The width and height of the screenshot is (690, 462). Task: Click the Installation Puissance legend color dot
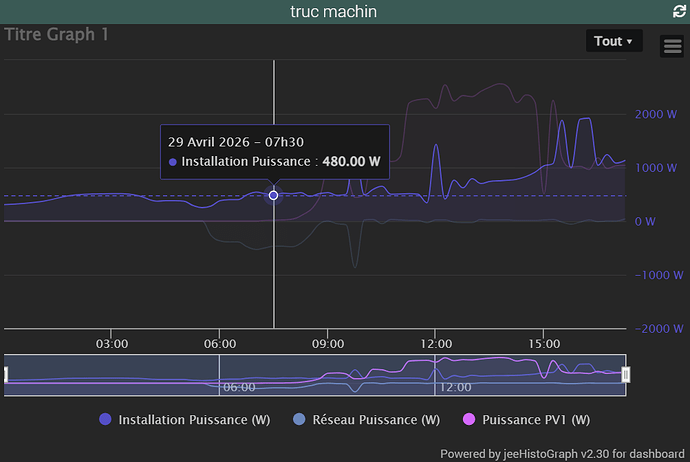click(x=105, y=419)
